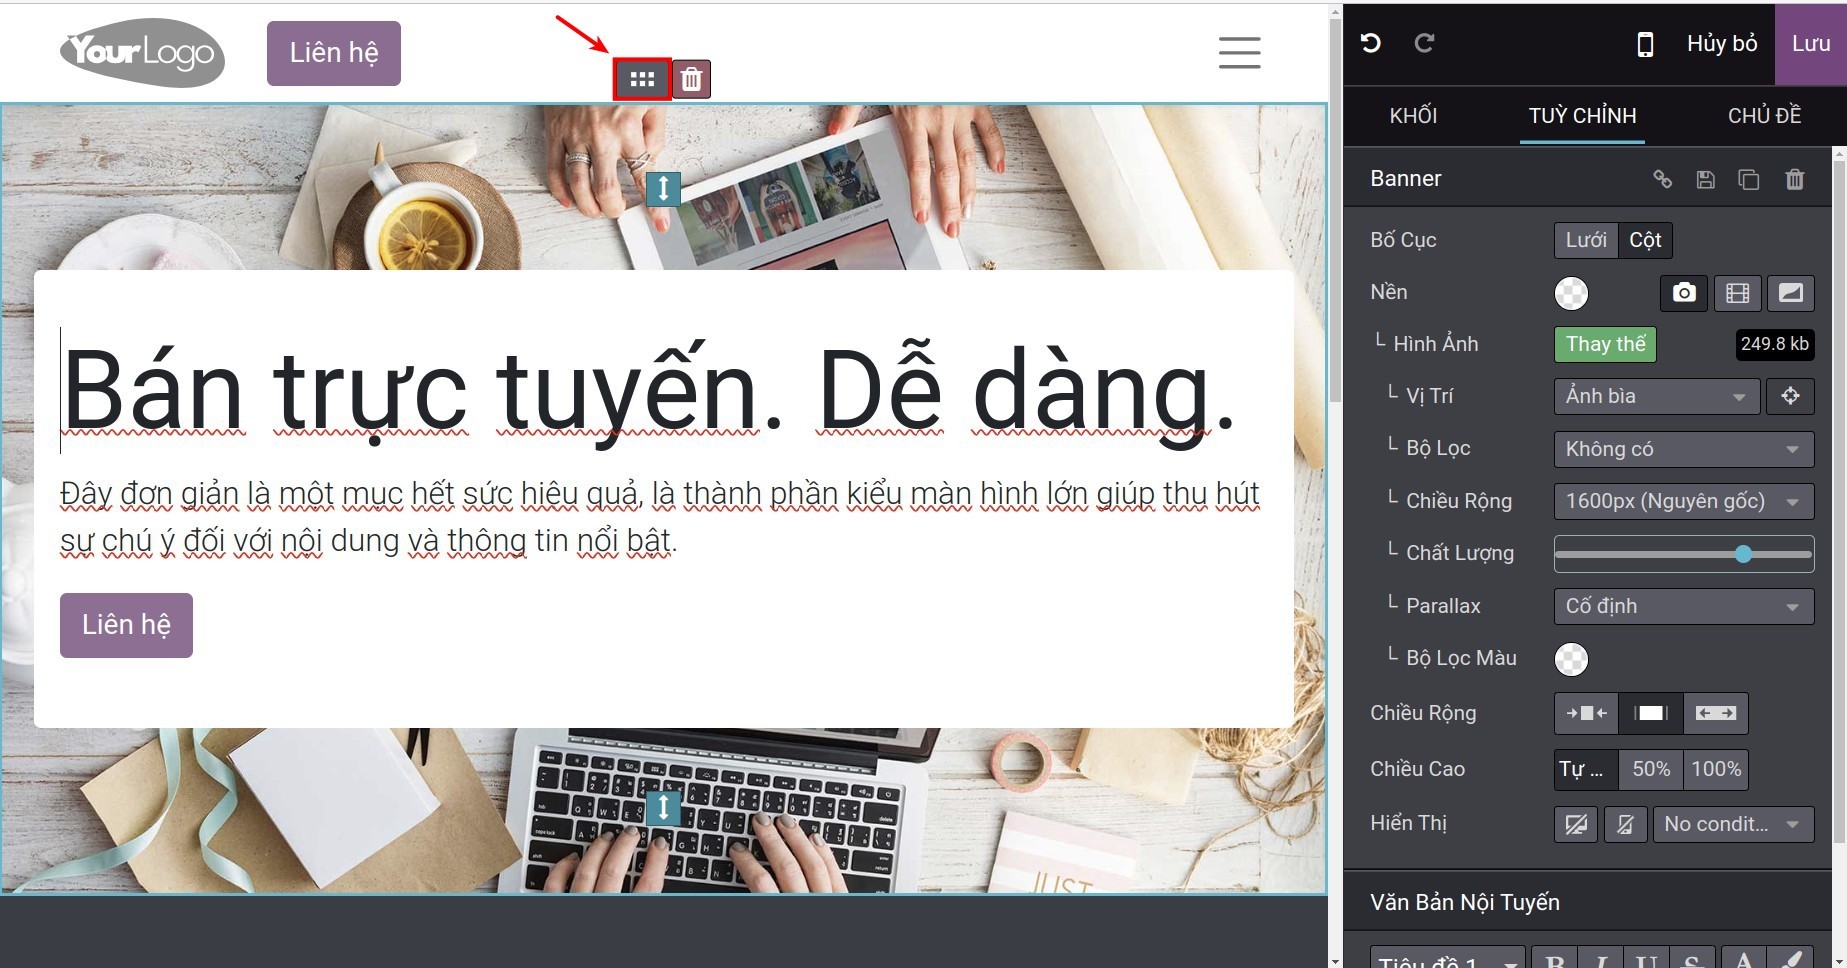
Task: Toggle hide-on-desktop in Hiển Thị
Action: coord(1576,825)
